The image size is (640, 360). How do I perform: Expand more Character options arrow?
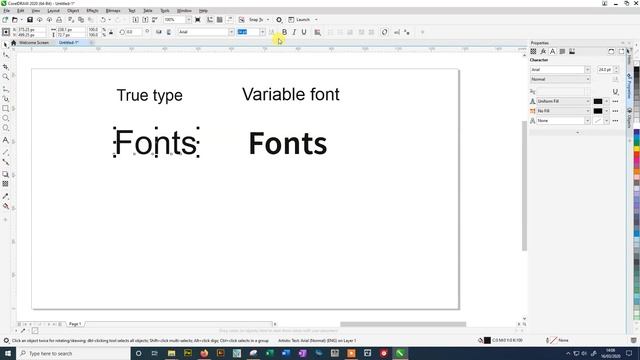[577, 132]
